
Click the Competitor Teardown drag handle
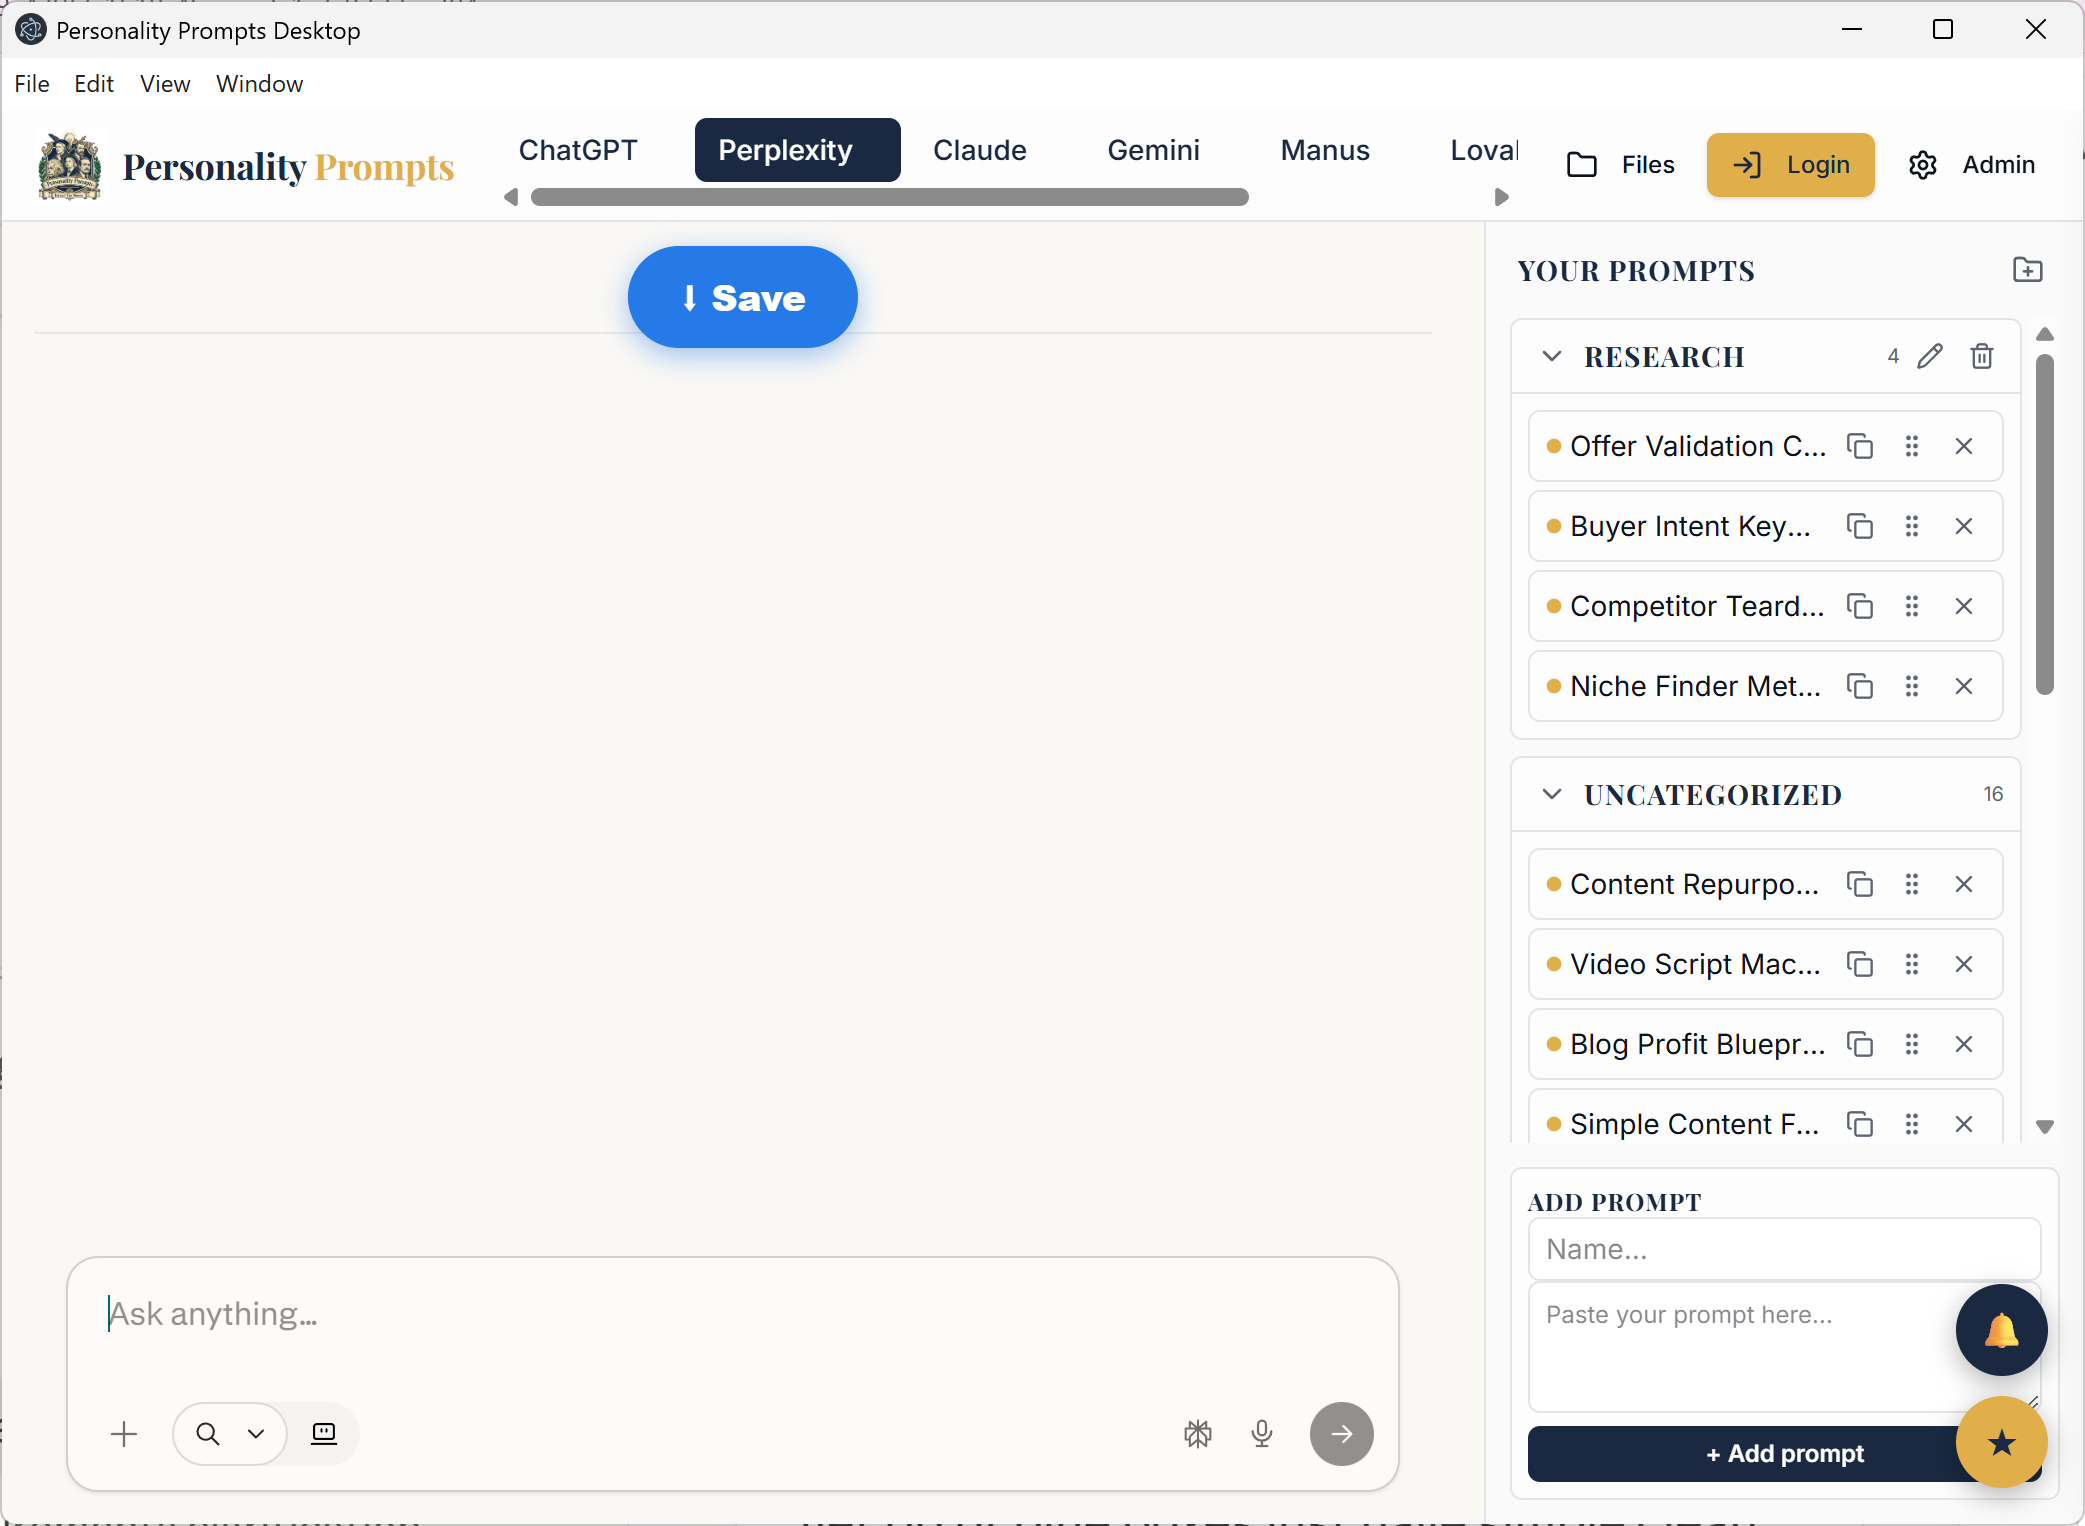pyautogui.click(x=1912, y=606)
